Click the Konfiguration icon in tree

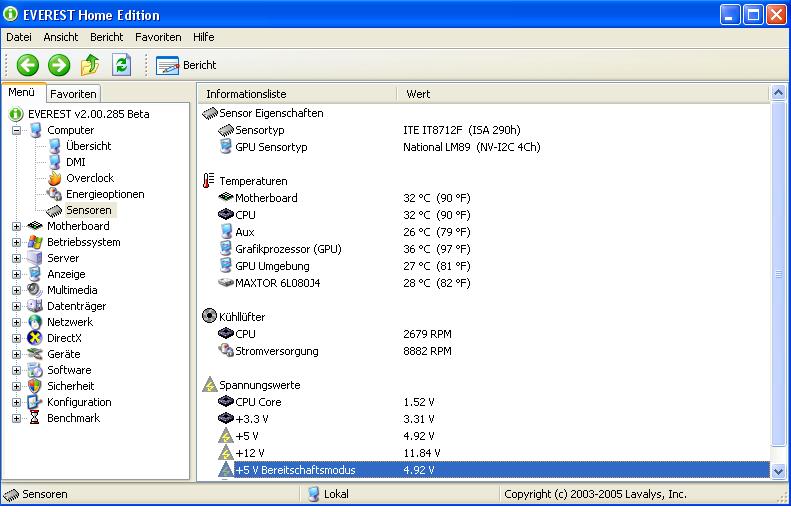coord(35,403)
